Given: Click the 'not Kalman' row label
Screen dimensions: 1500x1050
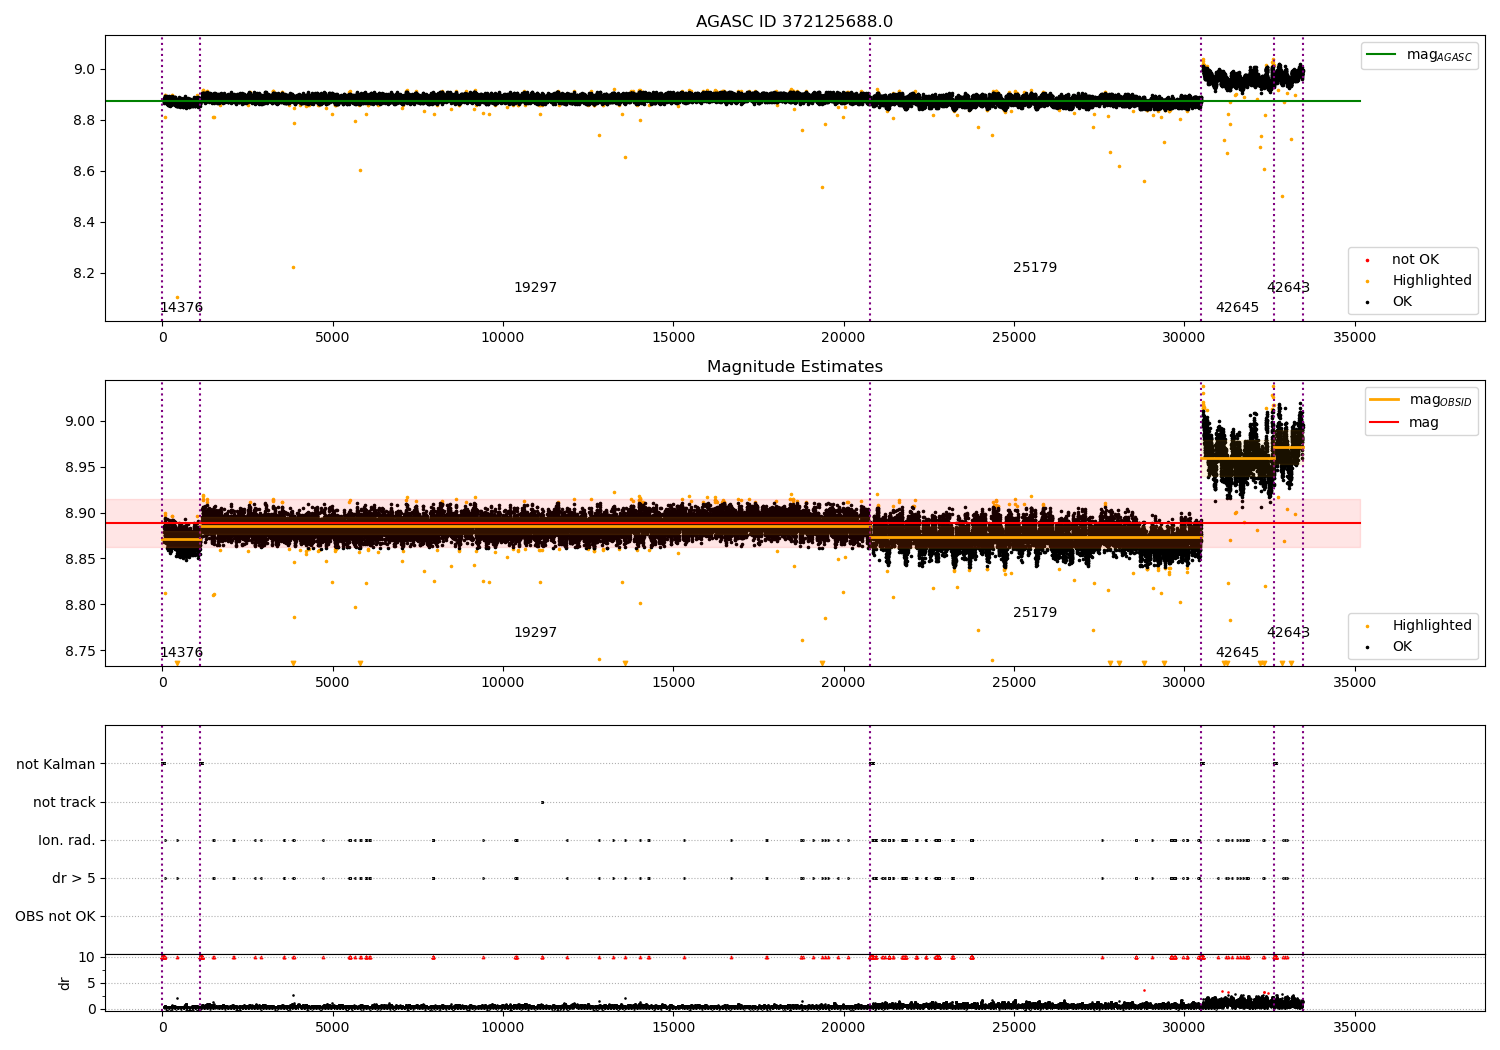Looking at the screenshot, I should click(56, 764).
